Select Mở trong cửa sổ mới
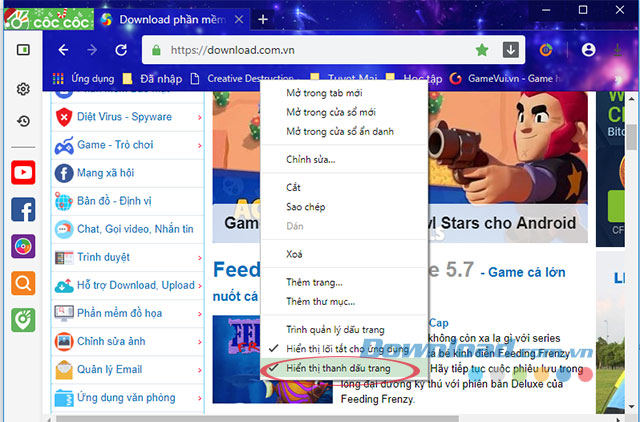Image resolution: width=640 pixels, height=422 pixels. coord(344,112)
